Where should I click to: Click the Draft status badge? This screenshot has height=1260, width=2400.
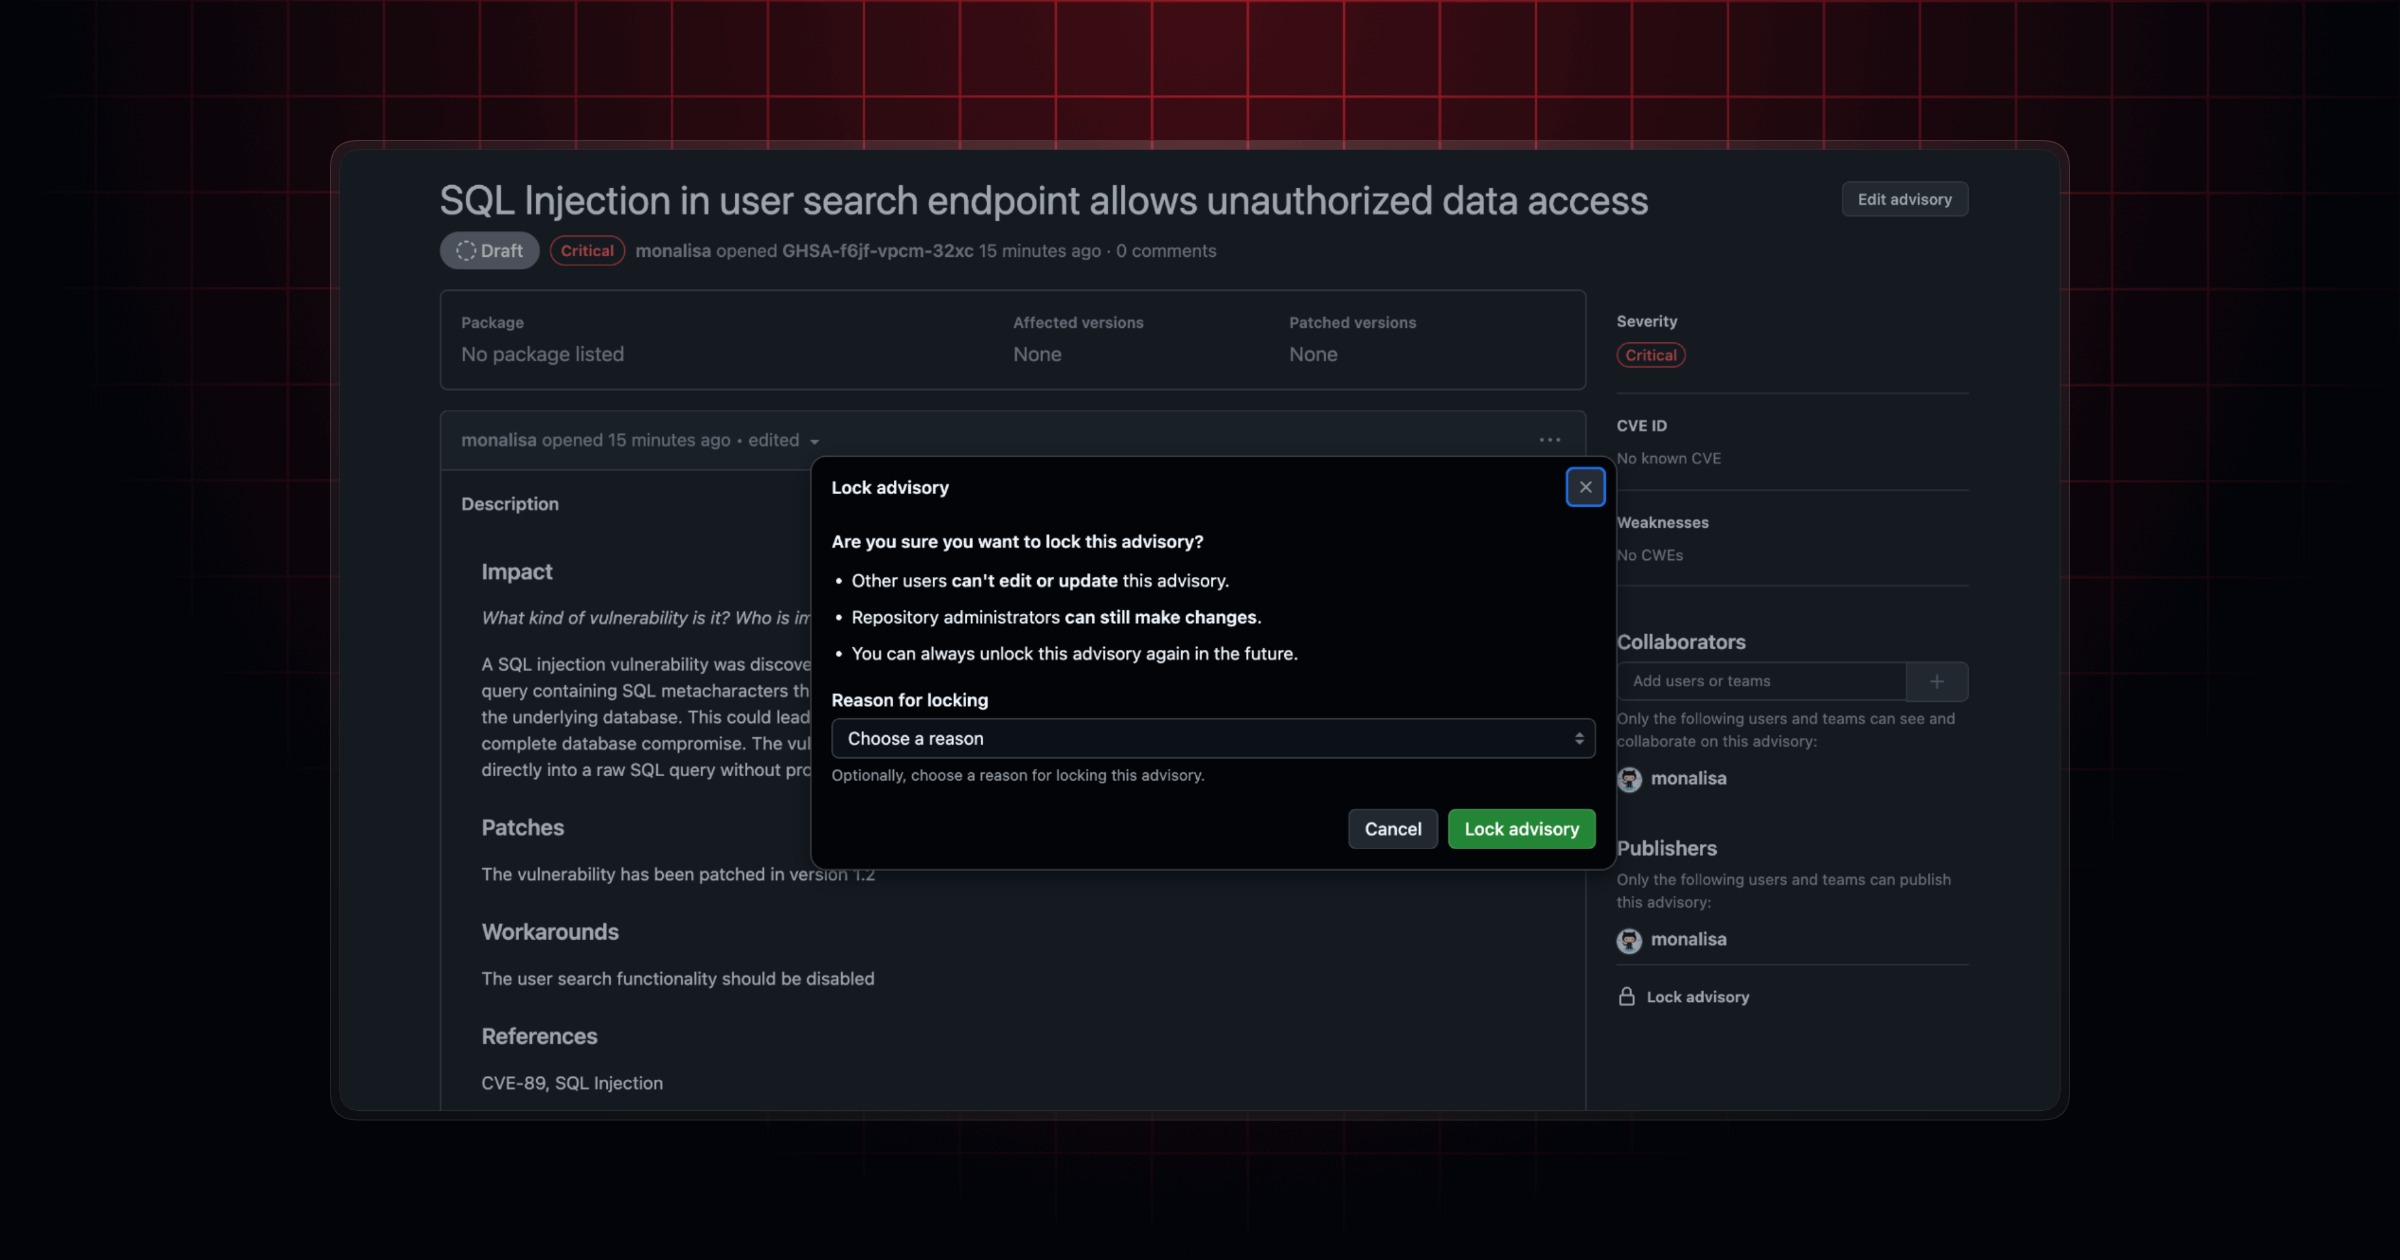click(489, 251)
